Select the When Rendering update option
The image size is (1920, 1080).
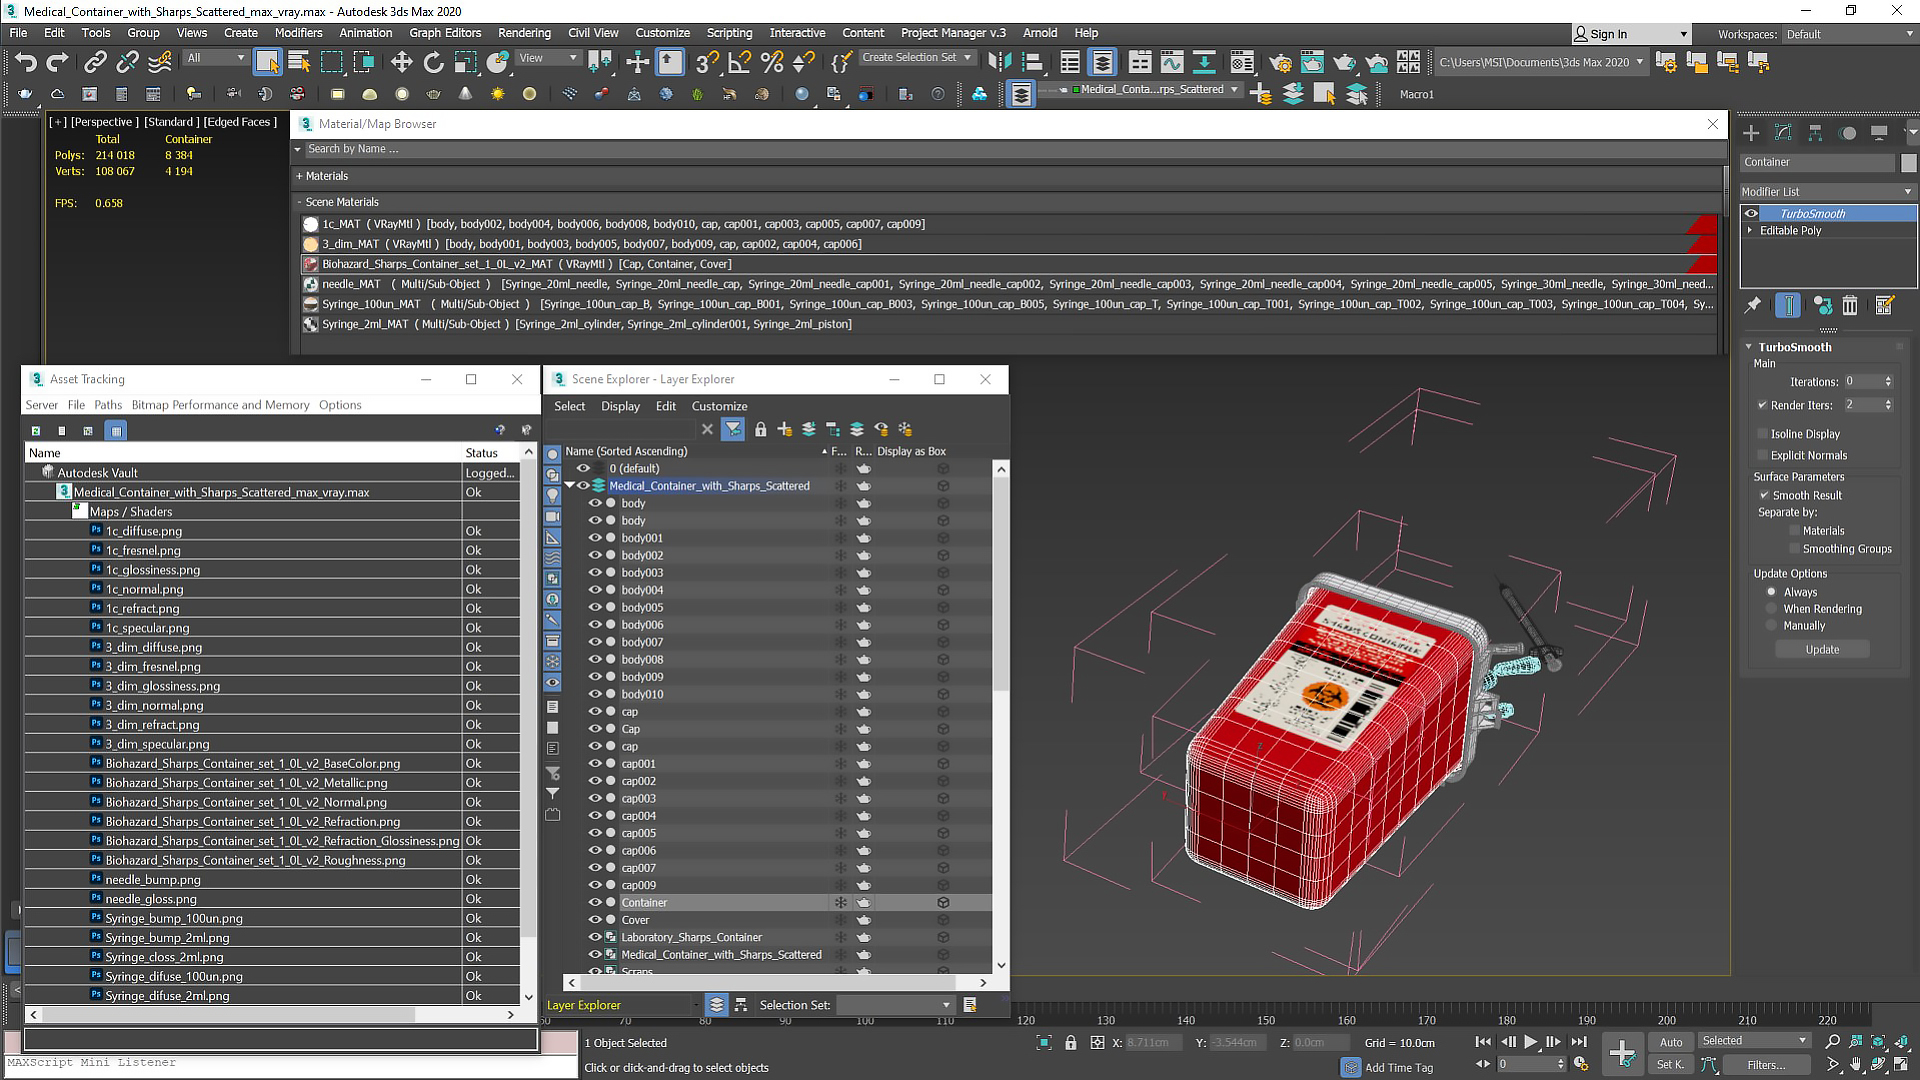coord(1771,609)
